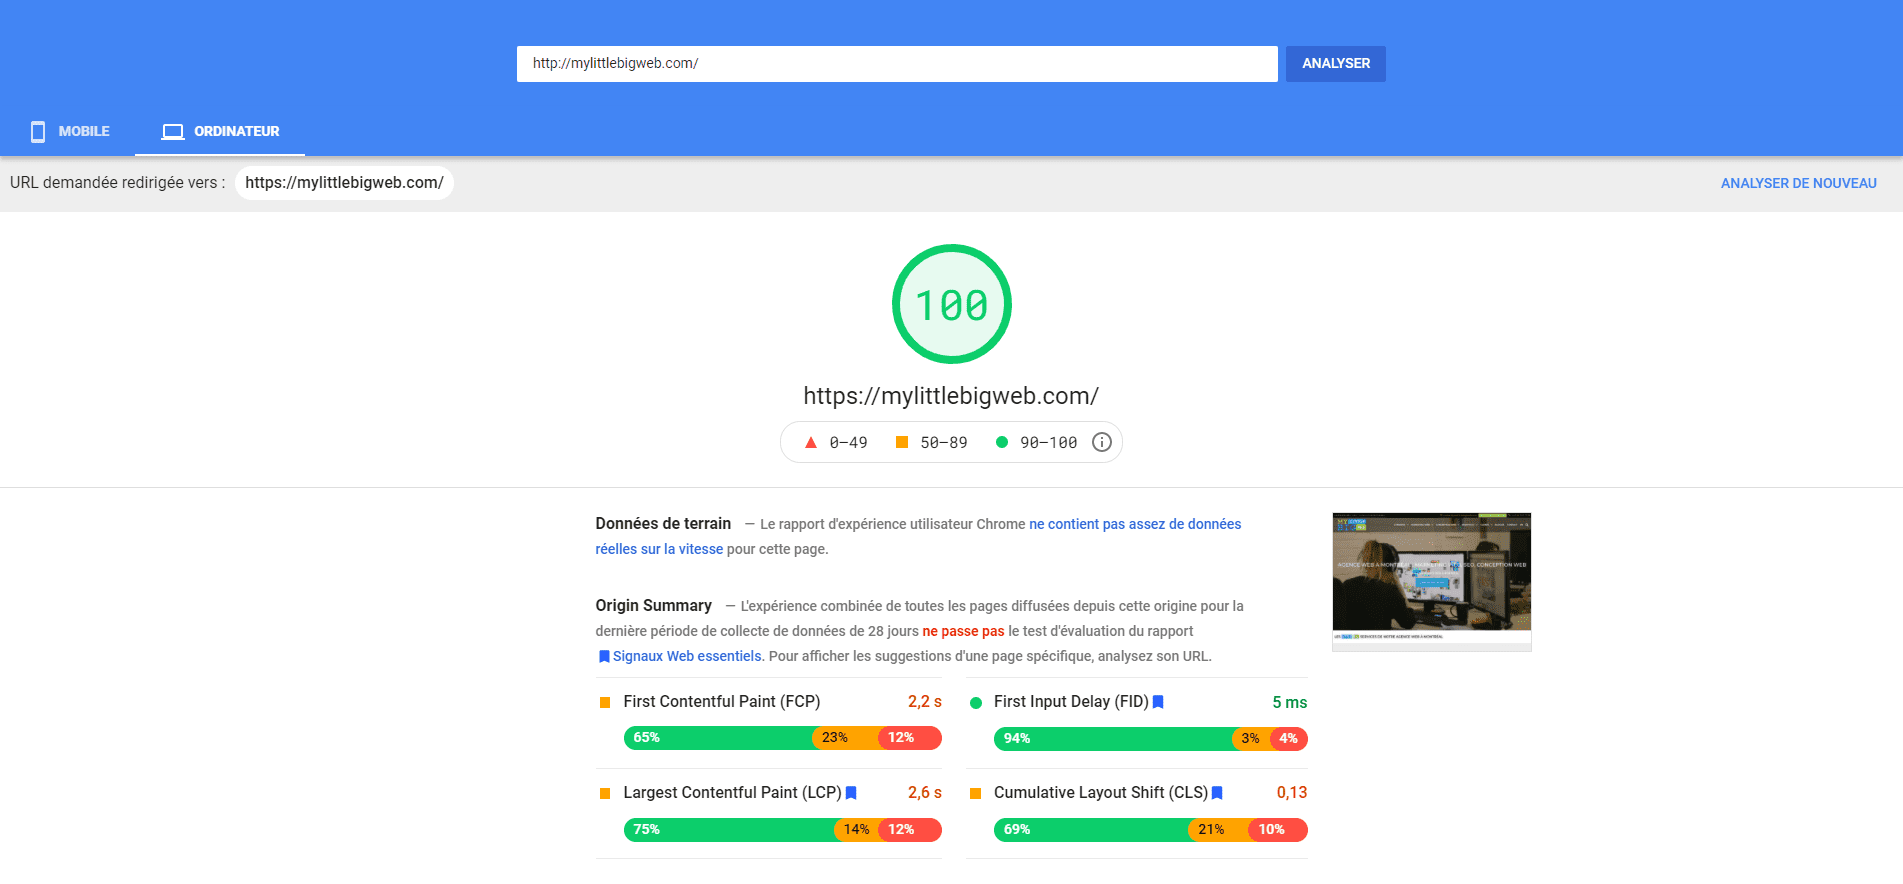
Task: Click the info icon beside score legend
Action: click(1101, 442)
